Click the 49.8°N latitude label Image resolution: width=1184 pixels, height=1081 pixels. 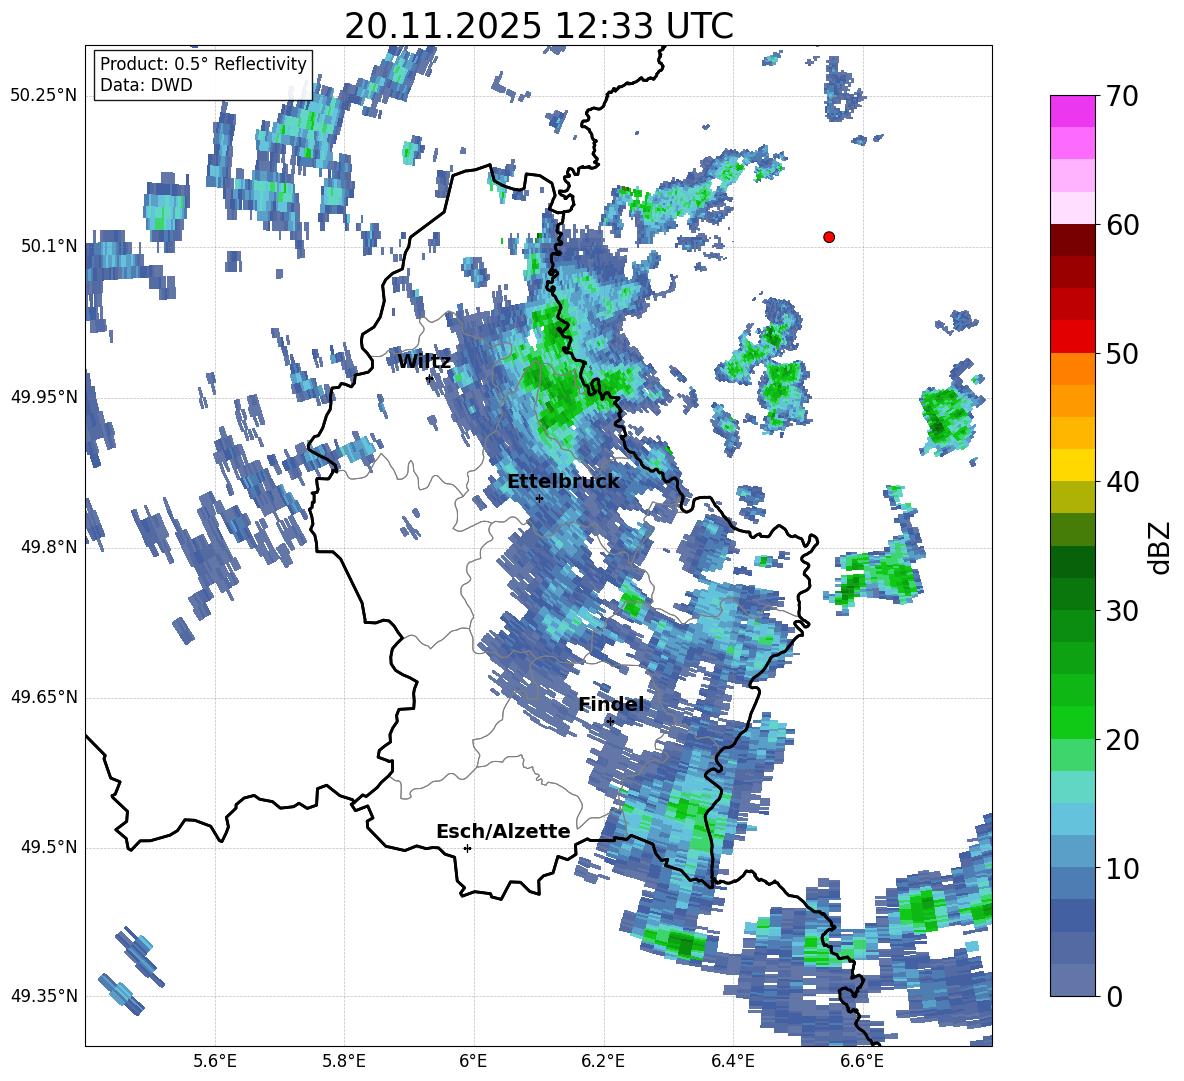tap(49, 547)
